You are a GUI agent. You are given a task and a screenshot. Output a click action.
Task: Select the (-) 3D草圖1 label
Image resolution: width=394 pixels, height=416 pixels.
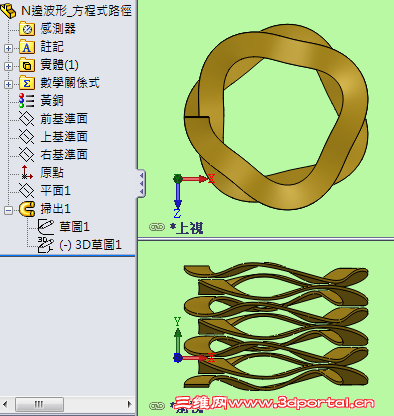(x=90, y=245)
